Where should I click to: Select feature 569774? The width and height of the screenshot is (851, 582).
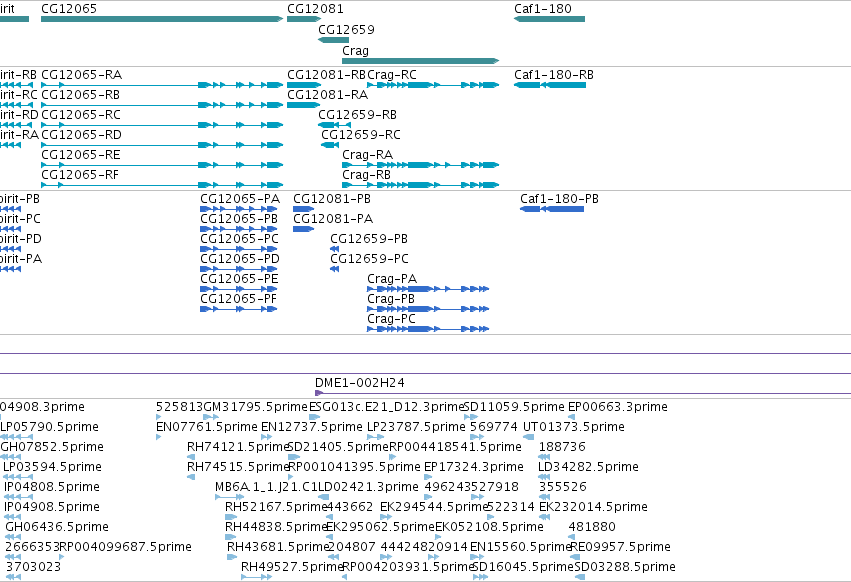tap(494, 427)
